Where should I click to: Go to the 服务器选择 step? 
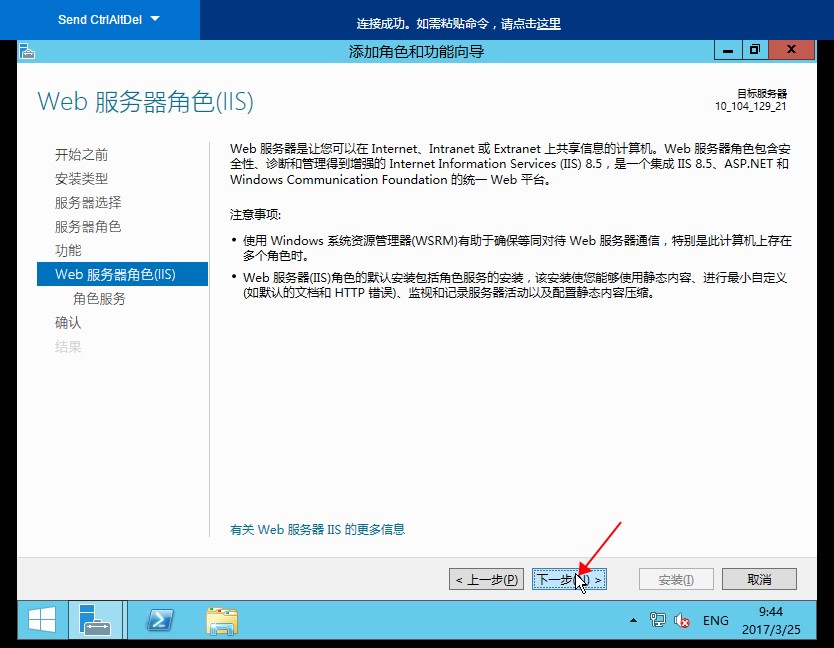tap(88, 203)
